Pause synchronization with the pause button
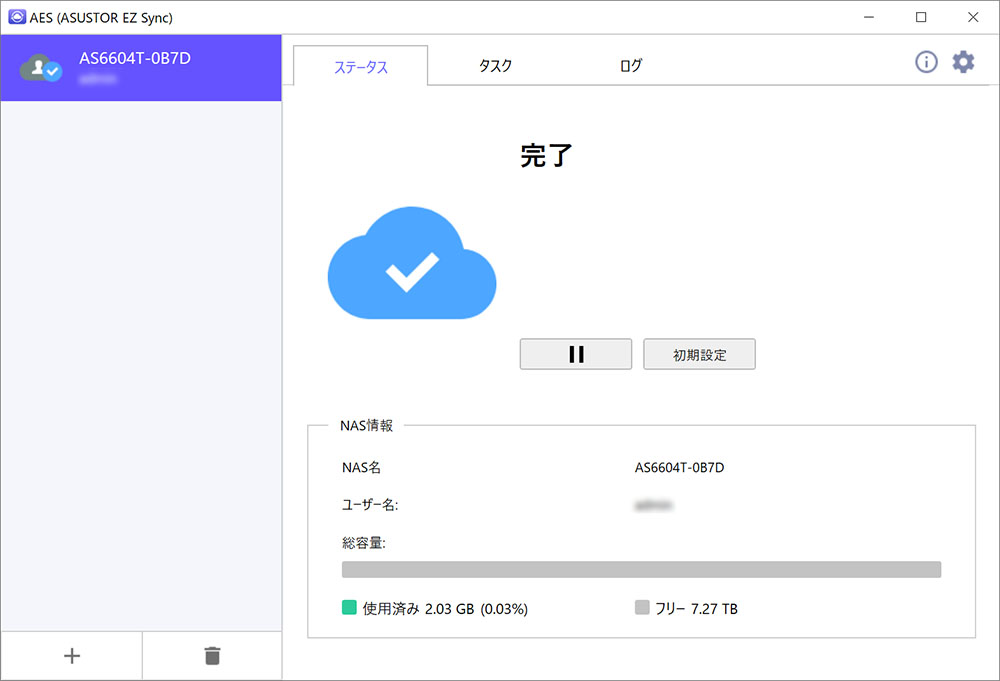This screenshot has height=681, width=1000. (576, 354)
